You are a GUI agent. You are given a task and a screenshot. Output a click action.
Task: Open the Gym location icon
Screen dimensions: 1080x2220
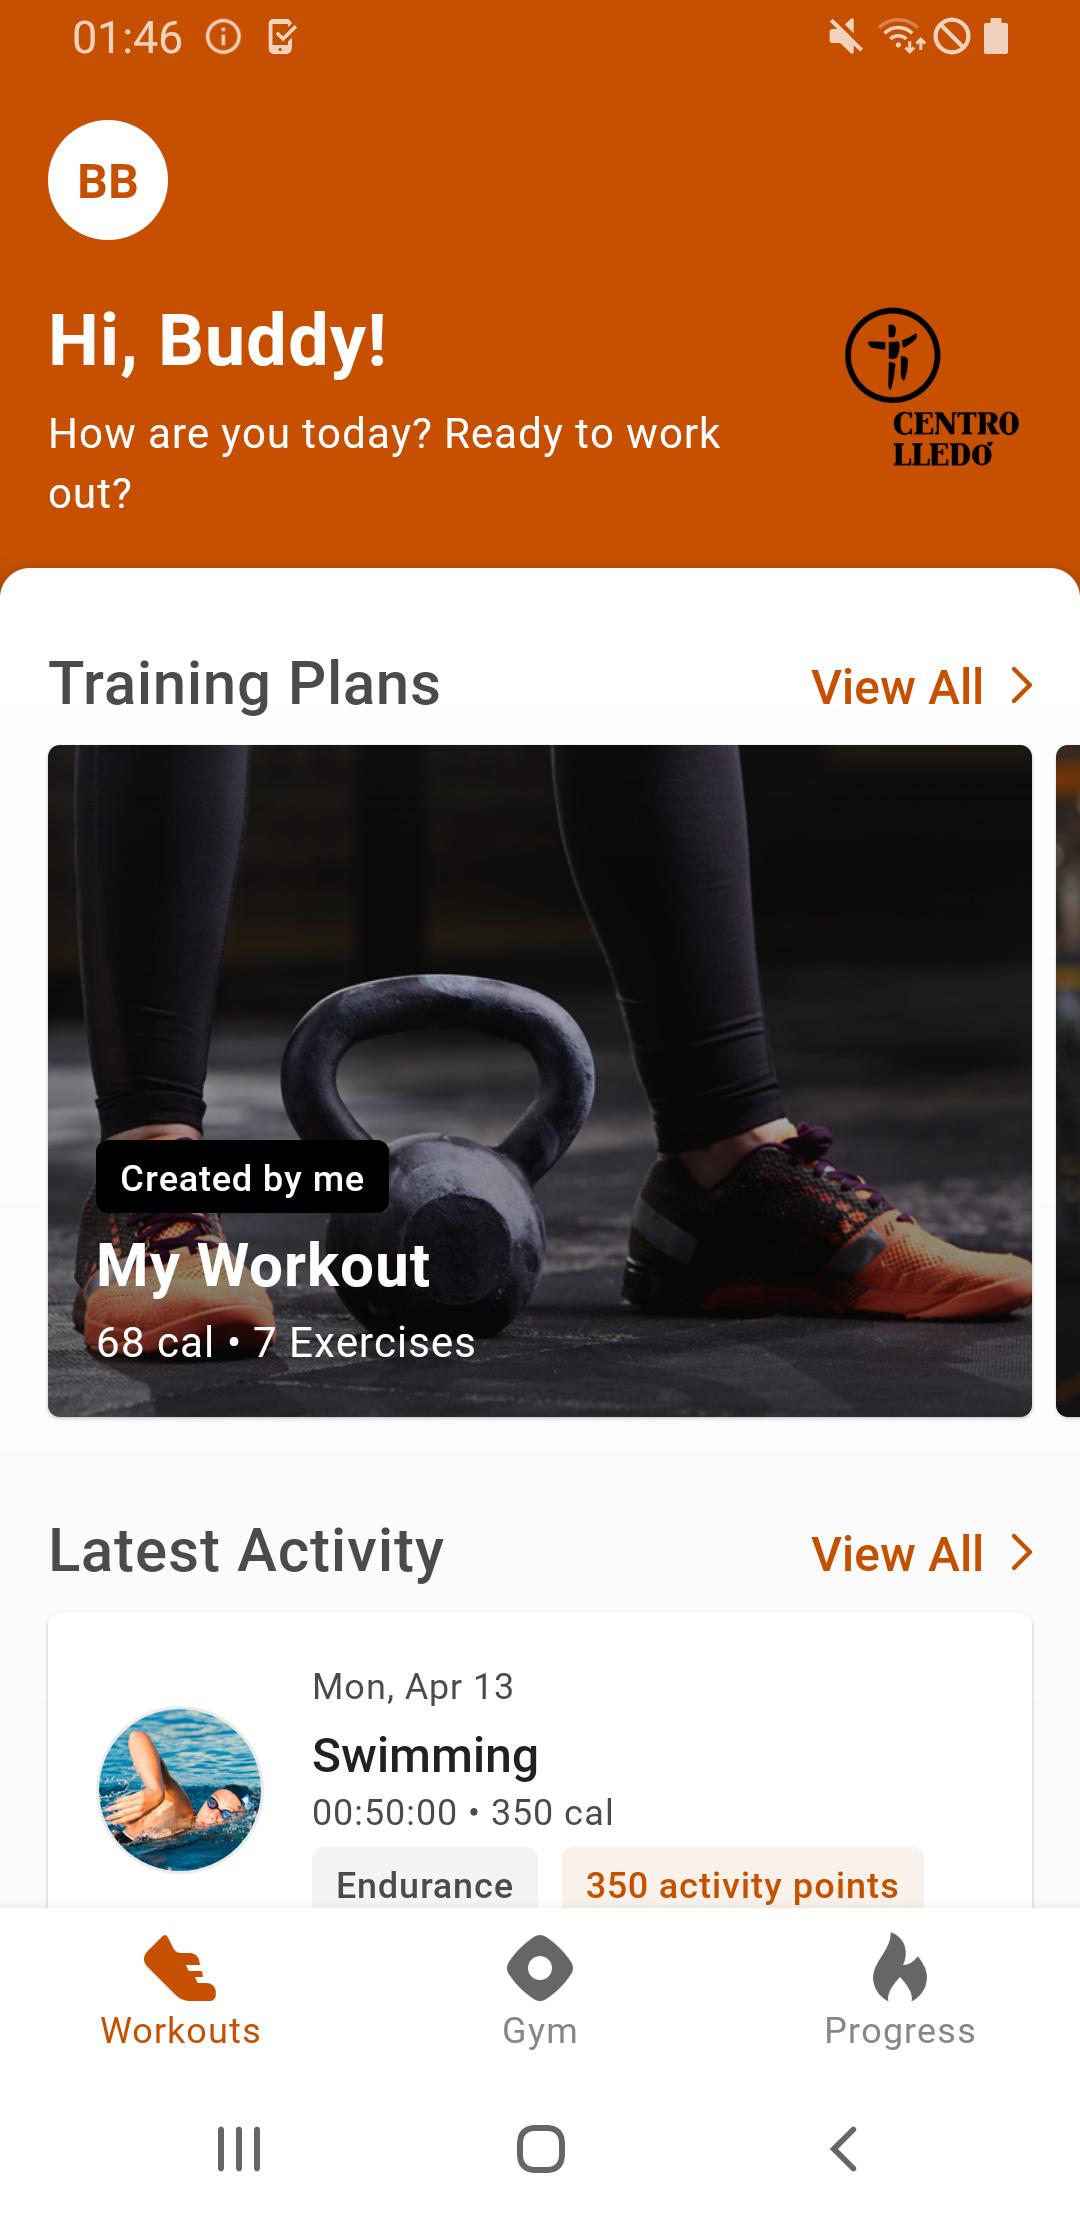pos(540,1968)
